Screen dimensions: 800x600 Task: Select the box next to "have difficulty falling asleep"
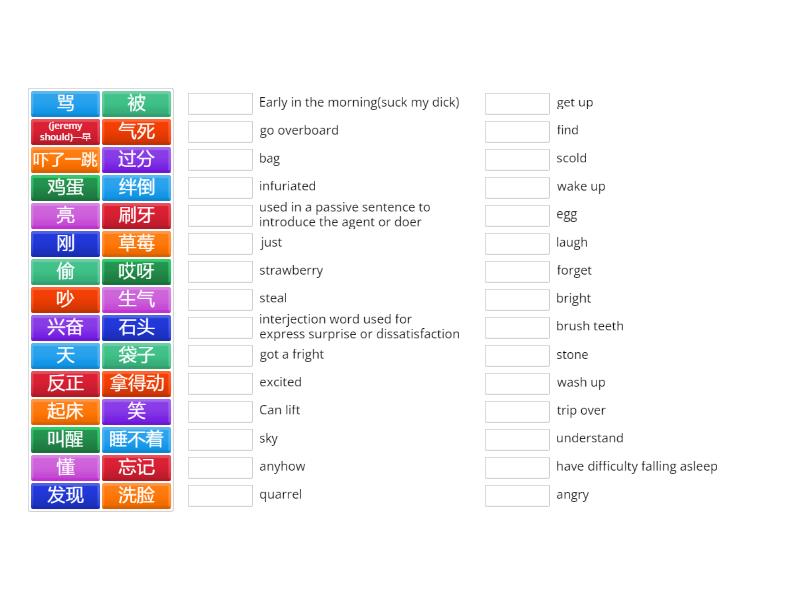pyautogui.click(x=517, y=467)
